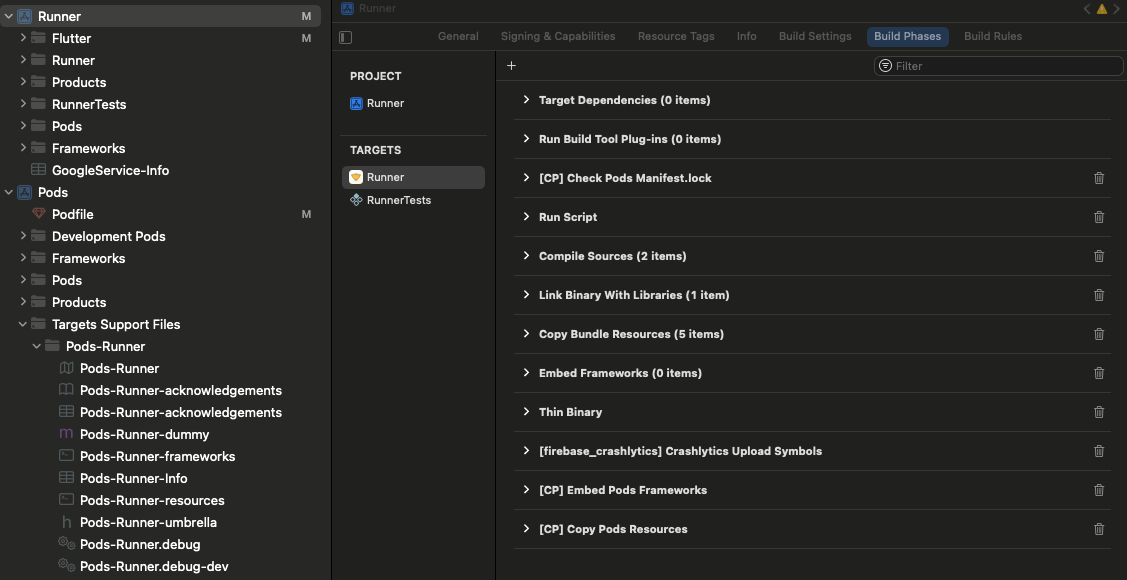Click the warning triangle icon
1127x580 pixels.
point(1102,9)
